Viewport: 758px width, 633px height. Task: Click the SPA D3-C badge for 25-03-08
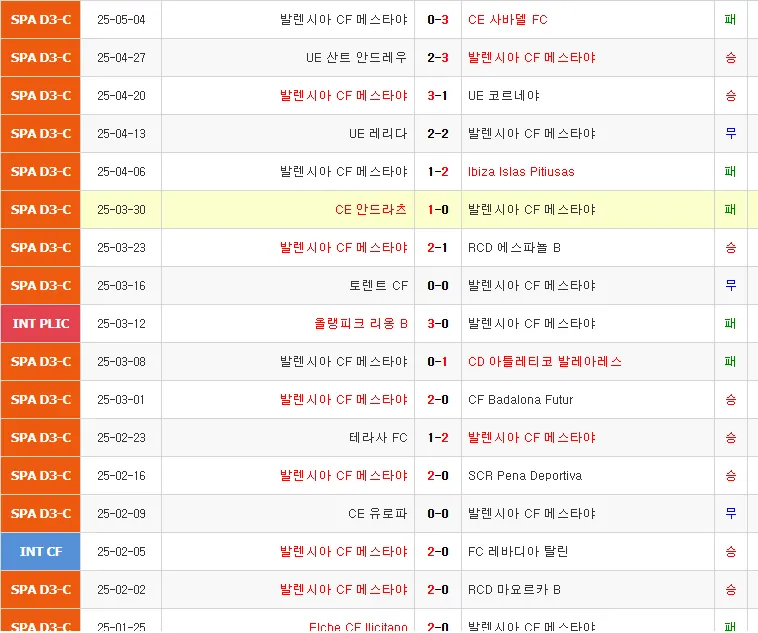pos(41,361)
